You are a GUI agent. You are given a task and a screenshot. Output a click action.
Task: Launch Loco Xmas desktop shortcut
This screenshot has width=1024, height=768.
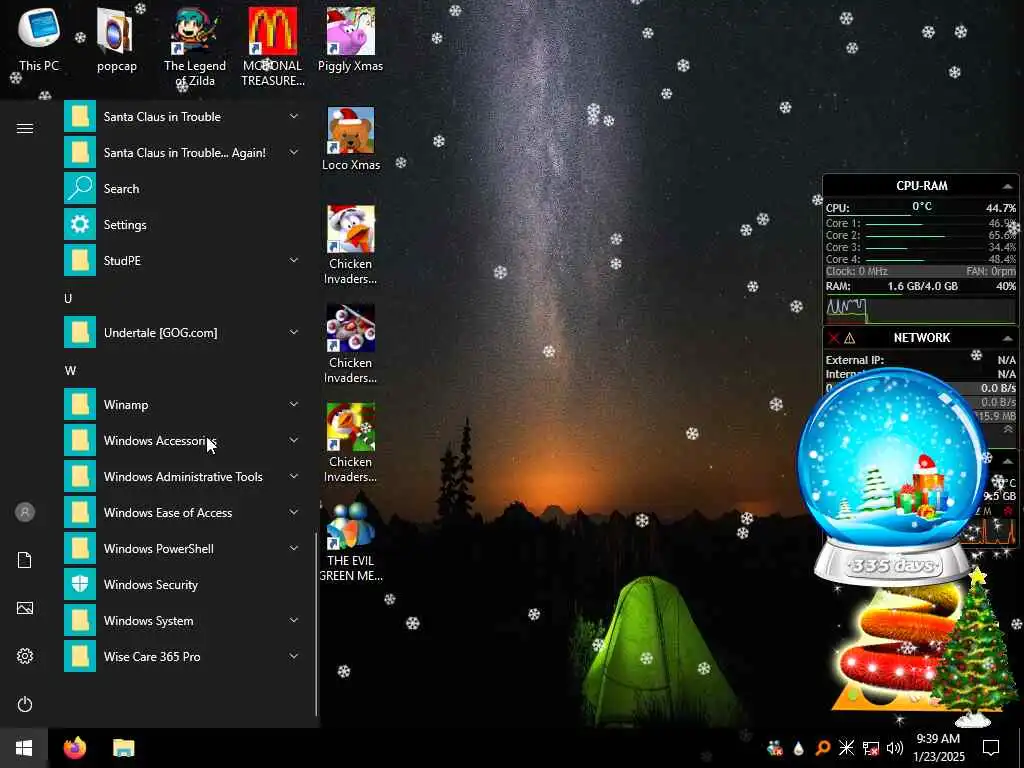click(351, 139)
